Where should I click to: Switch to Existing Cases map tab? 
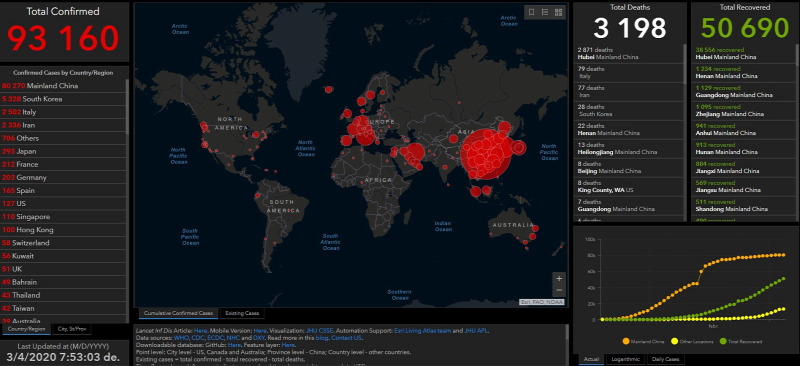click(x=242, y=313)
